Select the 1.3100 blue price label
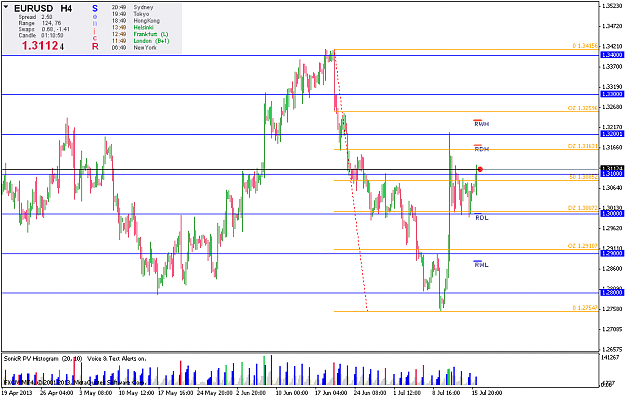 pos(611,174)
